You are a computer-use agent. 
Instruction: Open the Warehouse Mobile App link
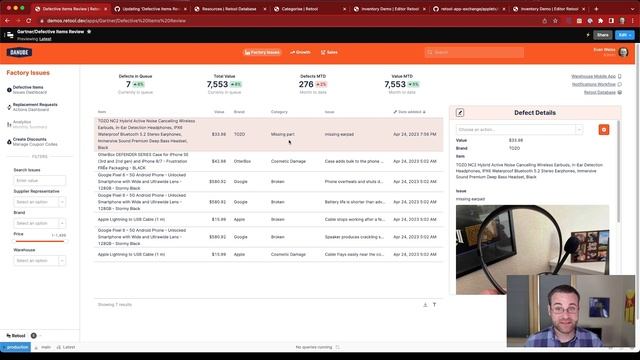[x=596, y=76]
